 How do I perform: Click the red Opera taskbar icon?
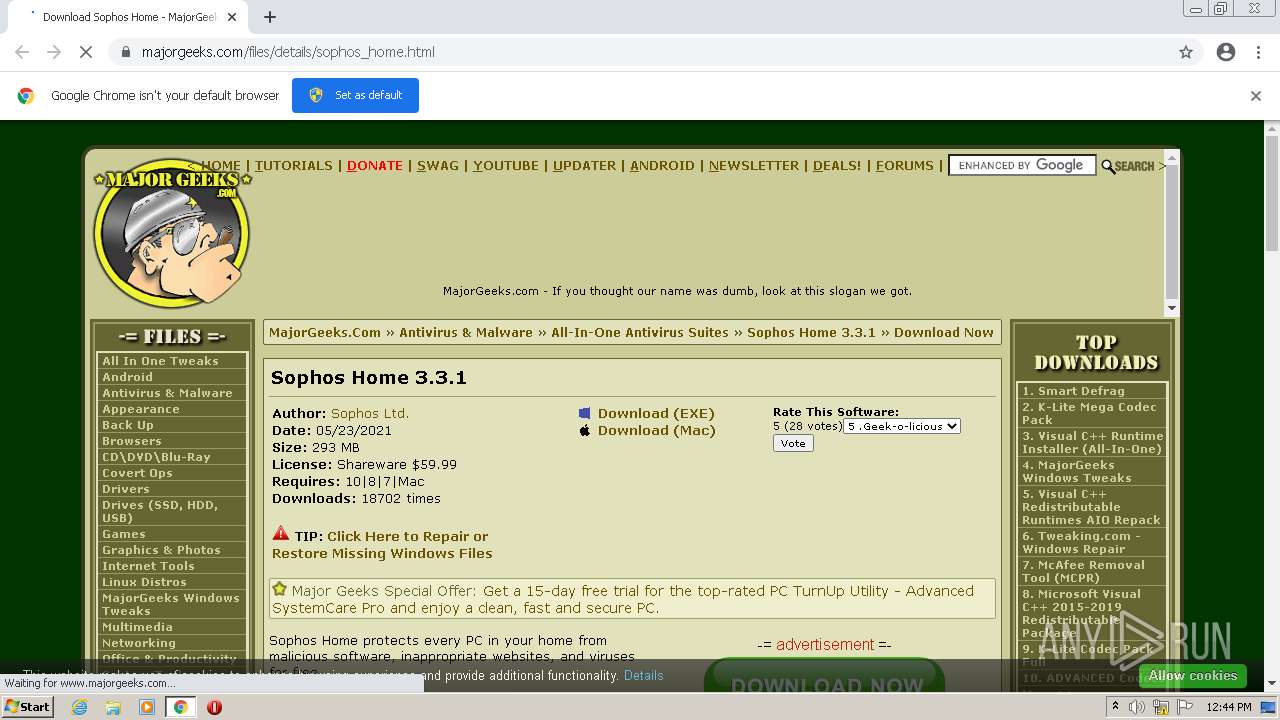click(214, 707)
